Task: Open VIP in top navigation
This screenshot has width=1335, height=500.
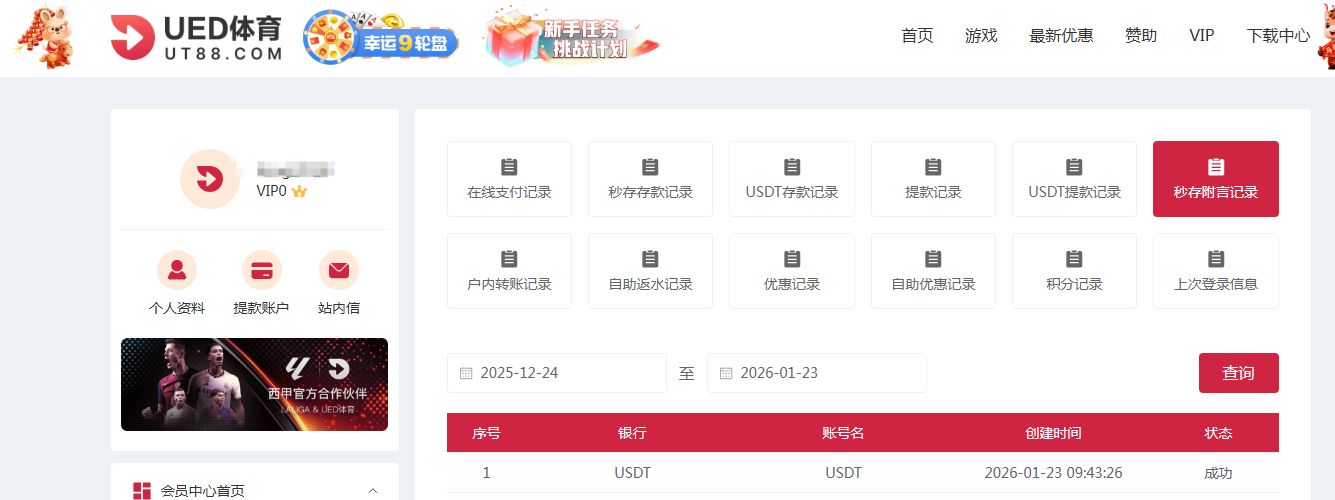Action: [x=1202, y=36]
